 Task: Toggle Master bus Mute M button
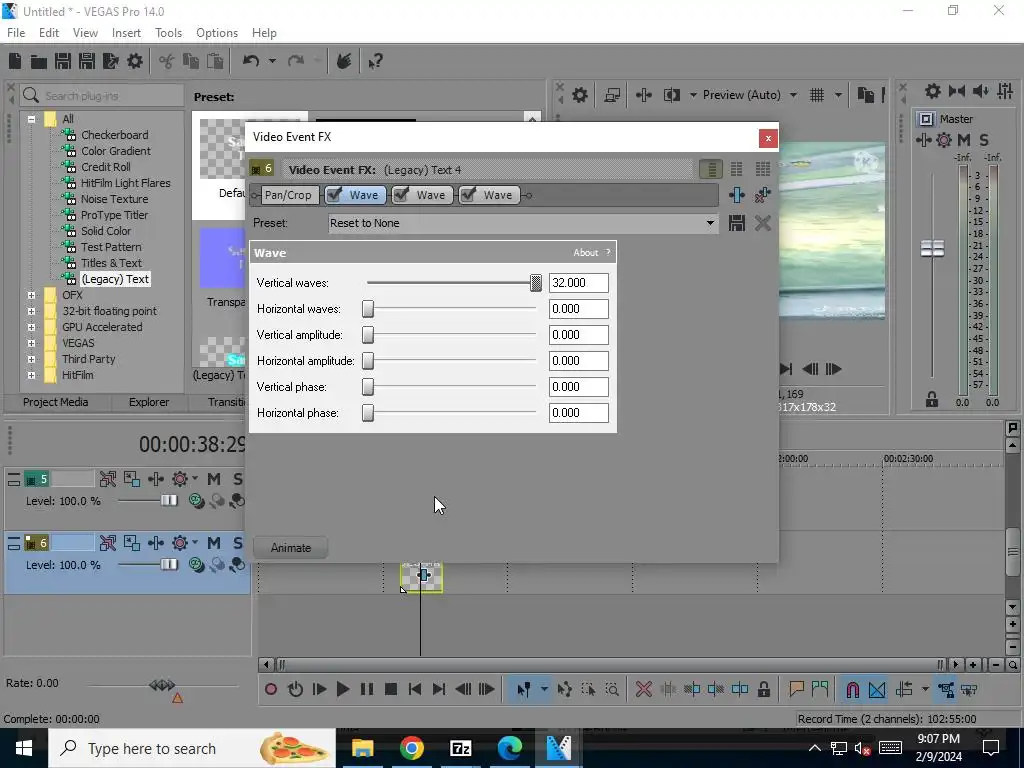[963, 140]
